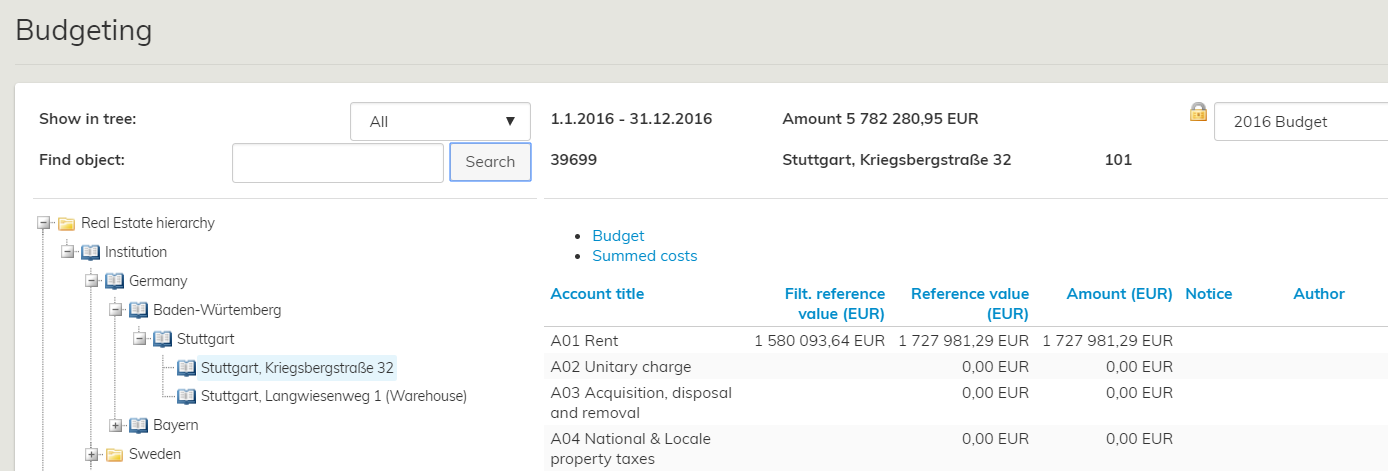Expand the Sweden tree node
The height and width of the screenshot is (471, 1388).
pos(92,455)
